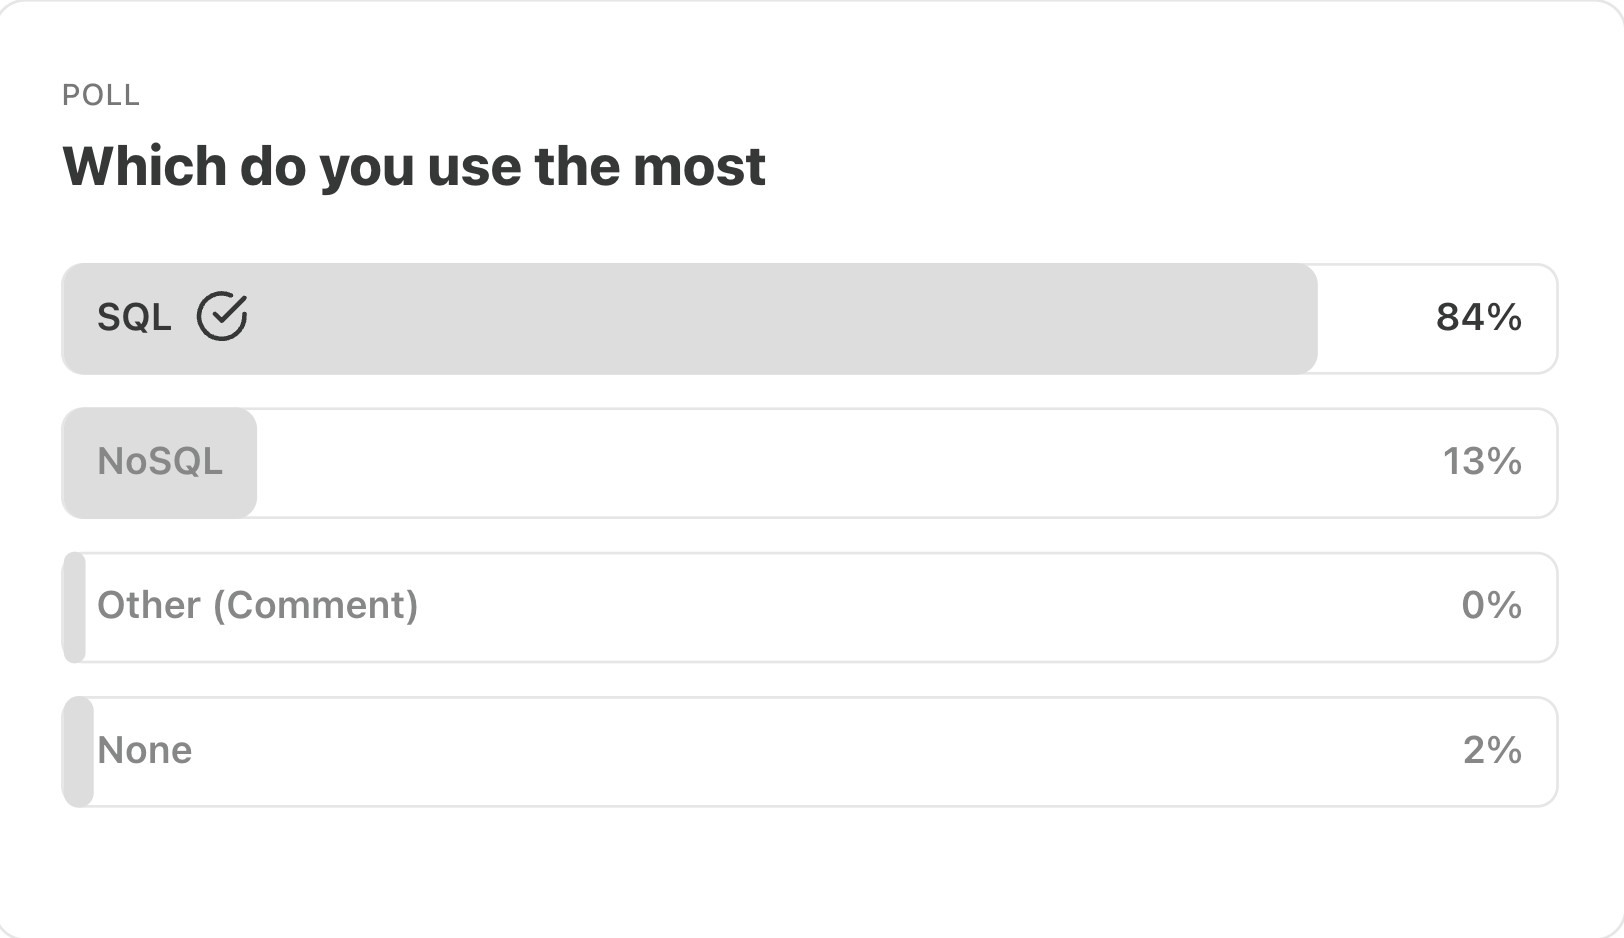Select the SQL poll option row

810,319
